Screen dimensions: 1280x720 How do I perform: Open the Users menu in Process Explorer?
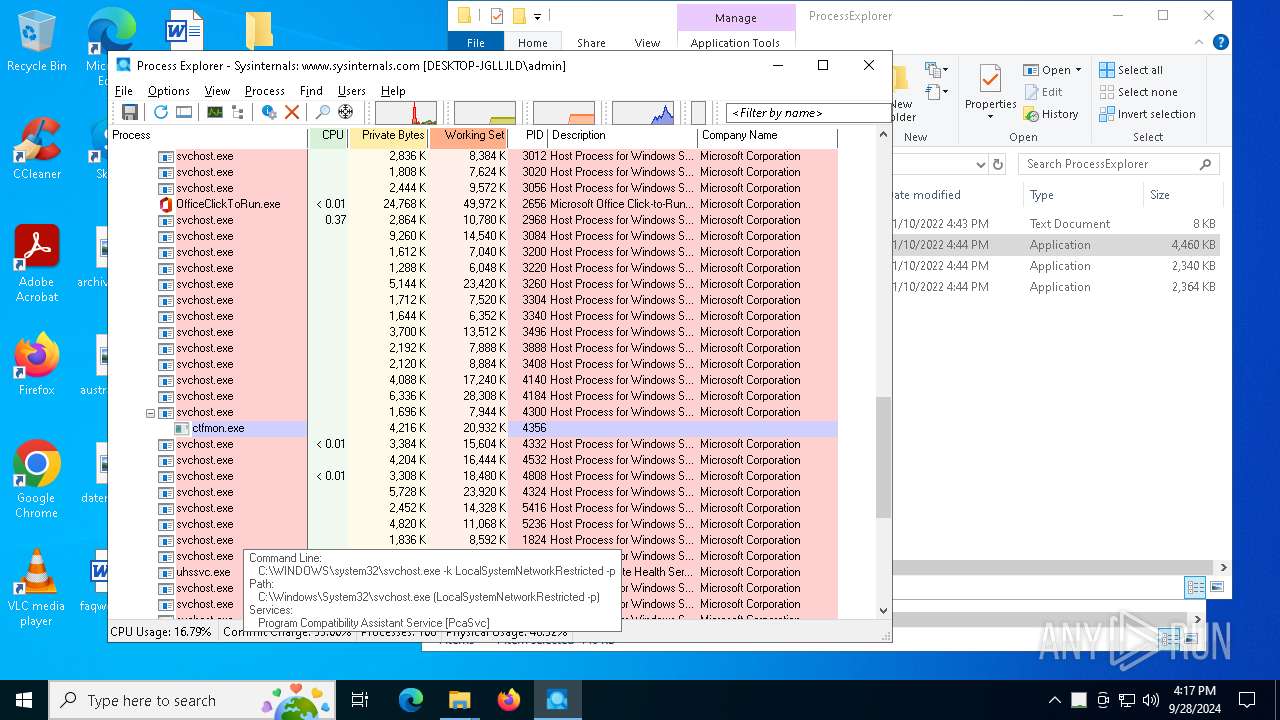[352, 90]
